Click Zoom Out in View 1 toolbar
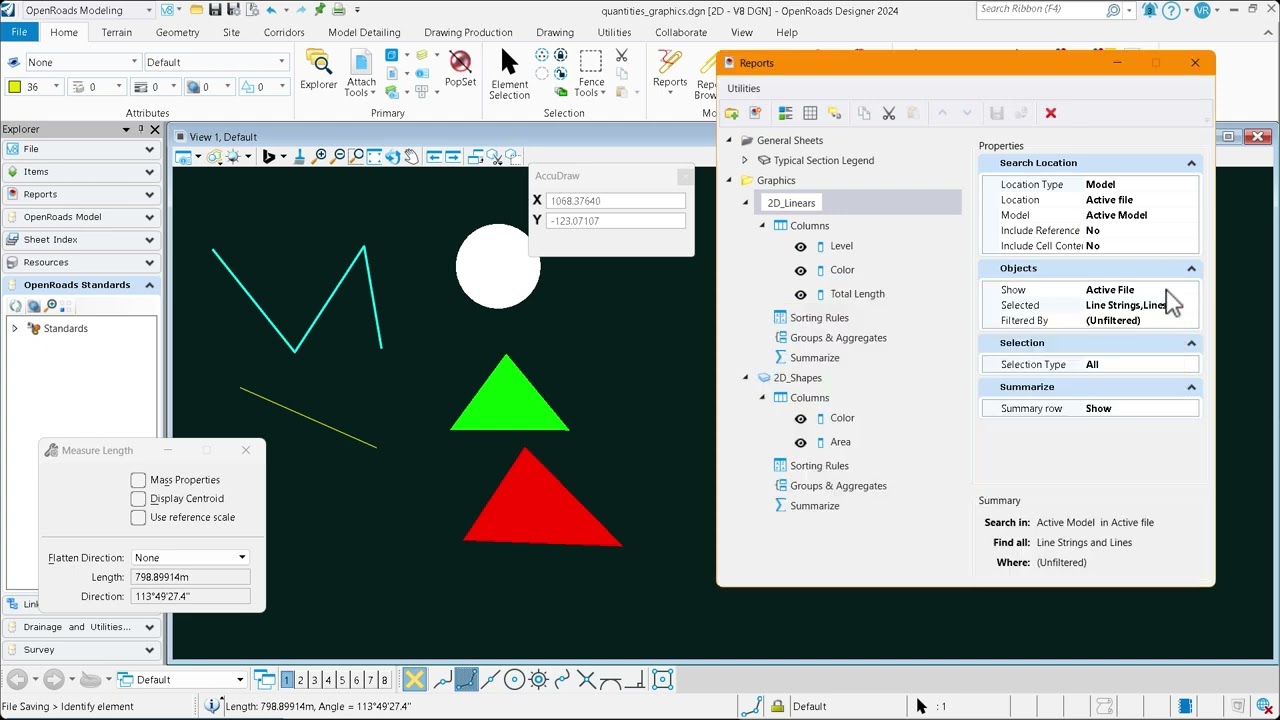This screenshot has width=1280, height=720. 338,156
